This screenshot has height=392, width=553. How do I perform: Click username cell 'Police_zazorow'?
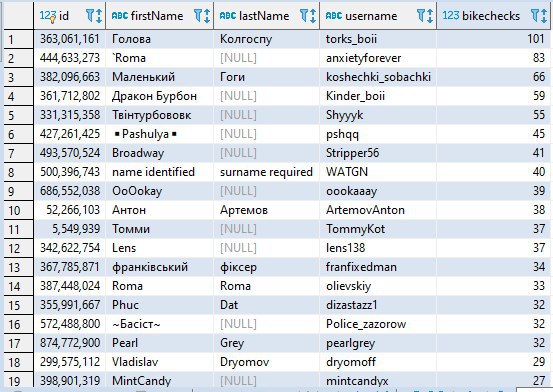click(x=378, y=324)
